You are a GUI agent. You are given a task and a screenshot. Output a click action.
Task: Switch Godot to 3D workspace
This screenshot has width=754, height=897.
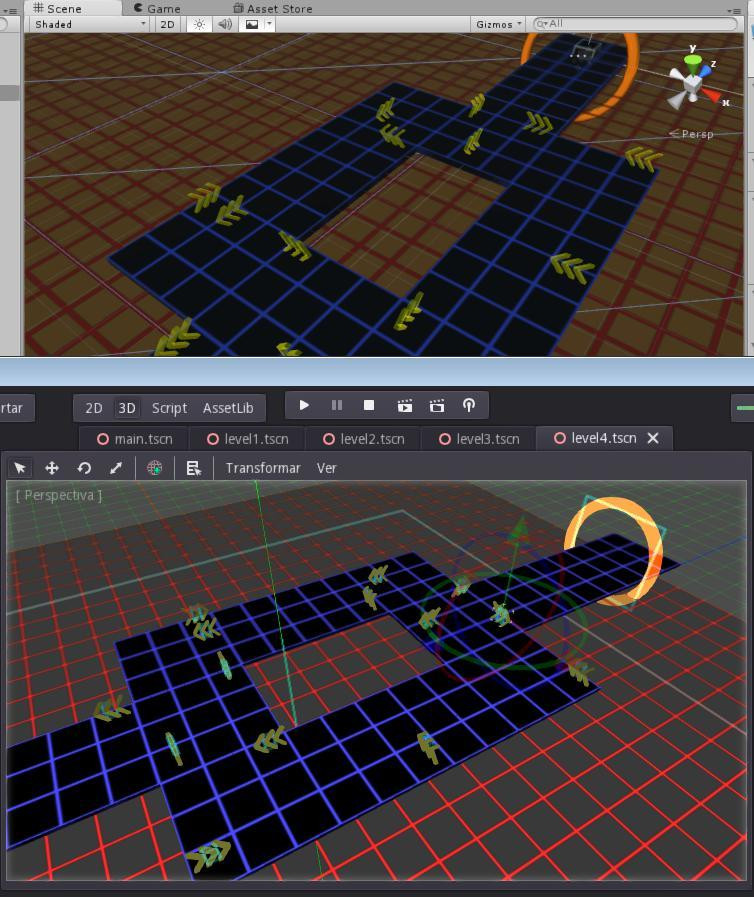pos(126,408)
